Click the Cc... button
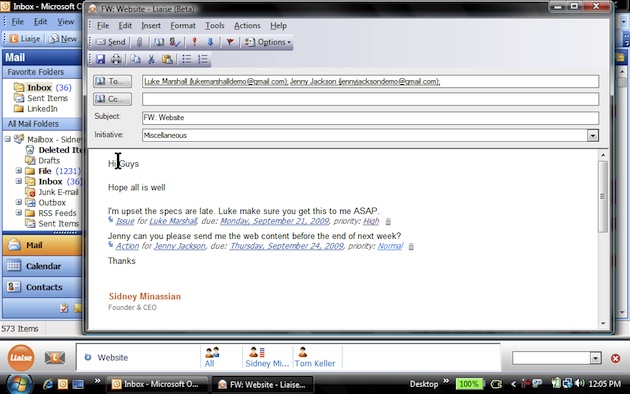 coord(112,99)
